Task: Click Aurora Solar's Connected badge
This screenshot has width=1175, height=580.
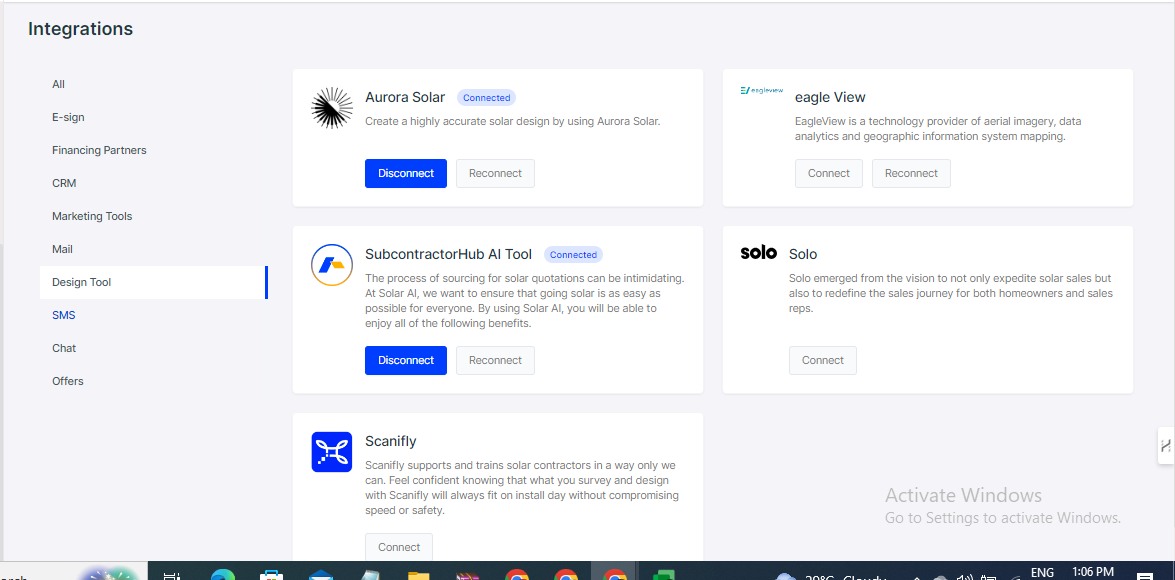Action: pos(486,98)
